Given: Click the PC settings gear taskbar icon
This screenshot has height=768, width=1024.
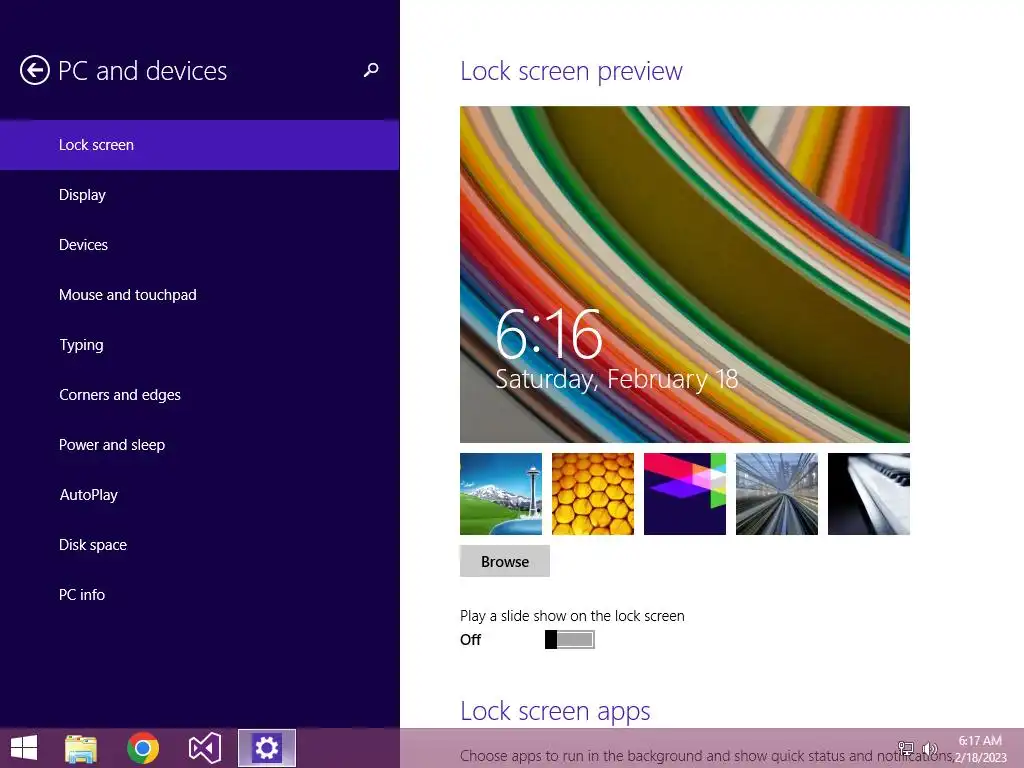Looking at the screenshot, I should click(x=266, y=748).
